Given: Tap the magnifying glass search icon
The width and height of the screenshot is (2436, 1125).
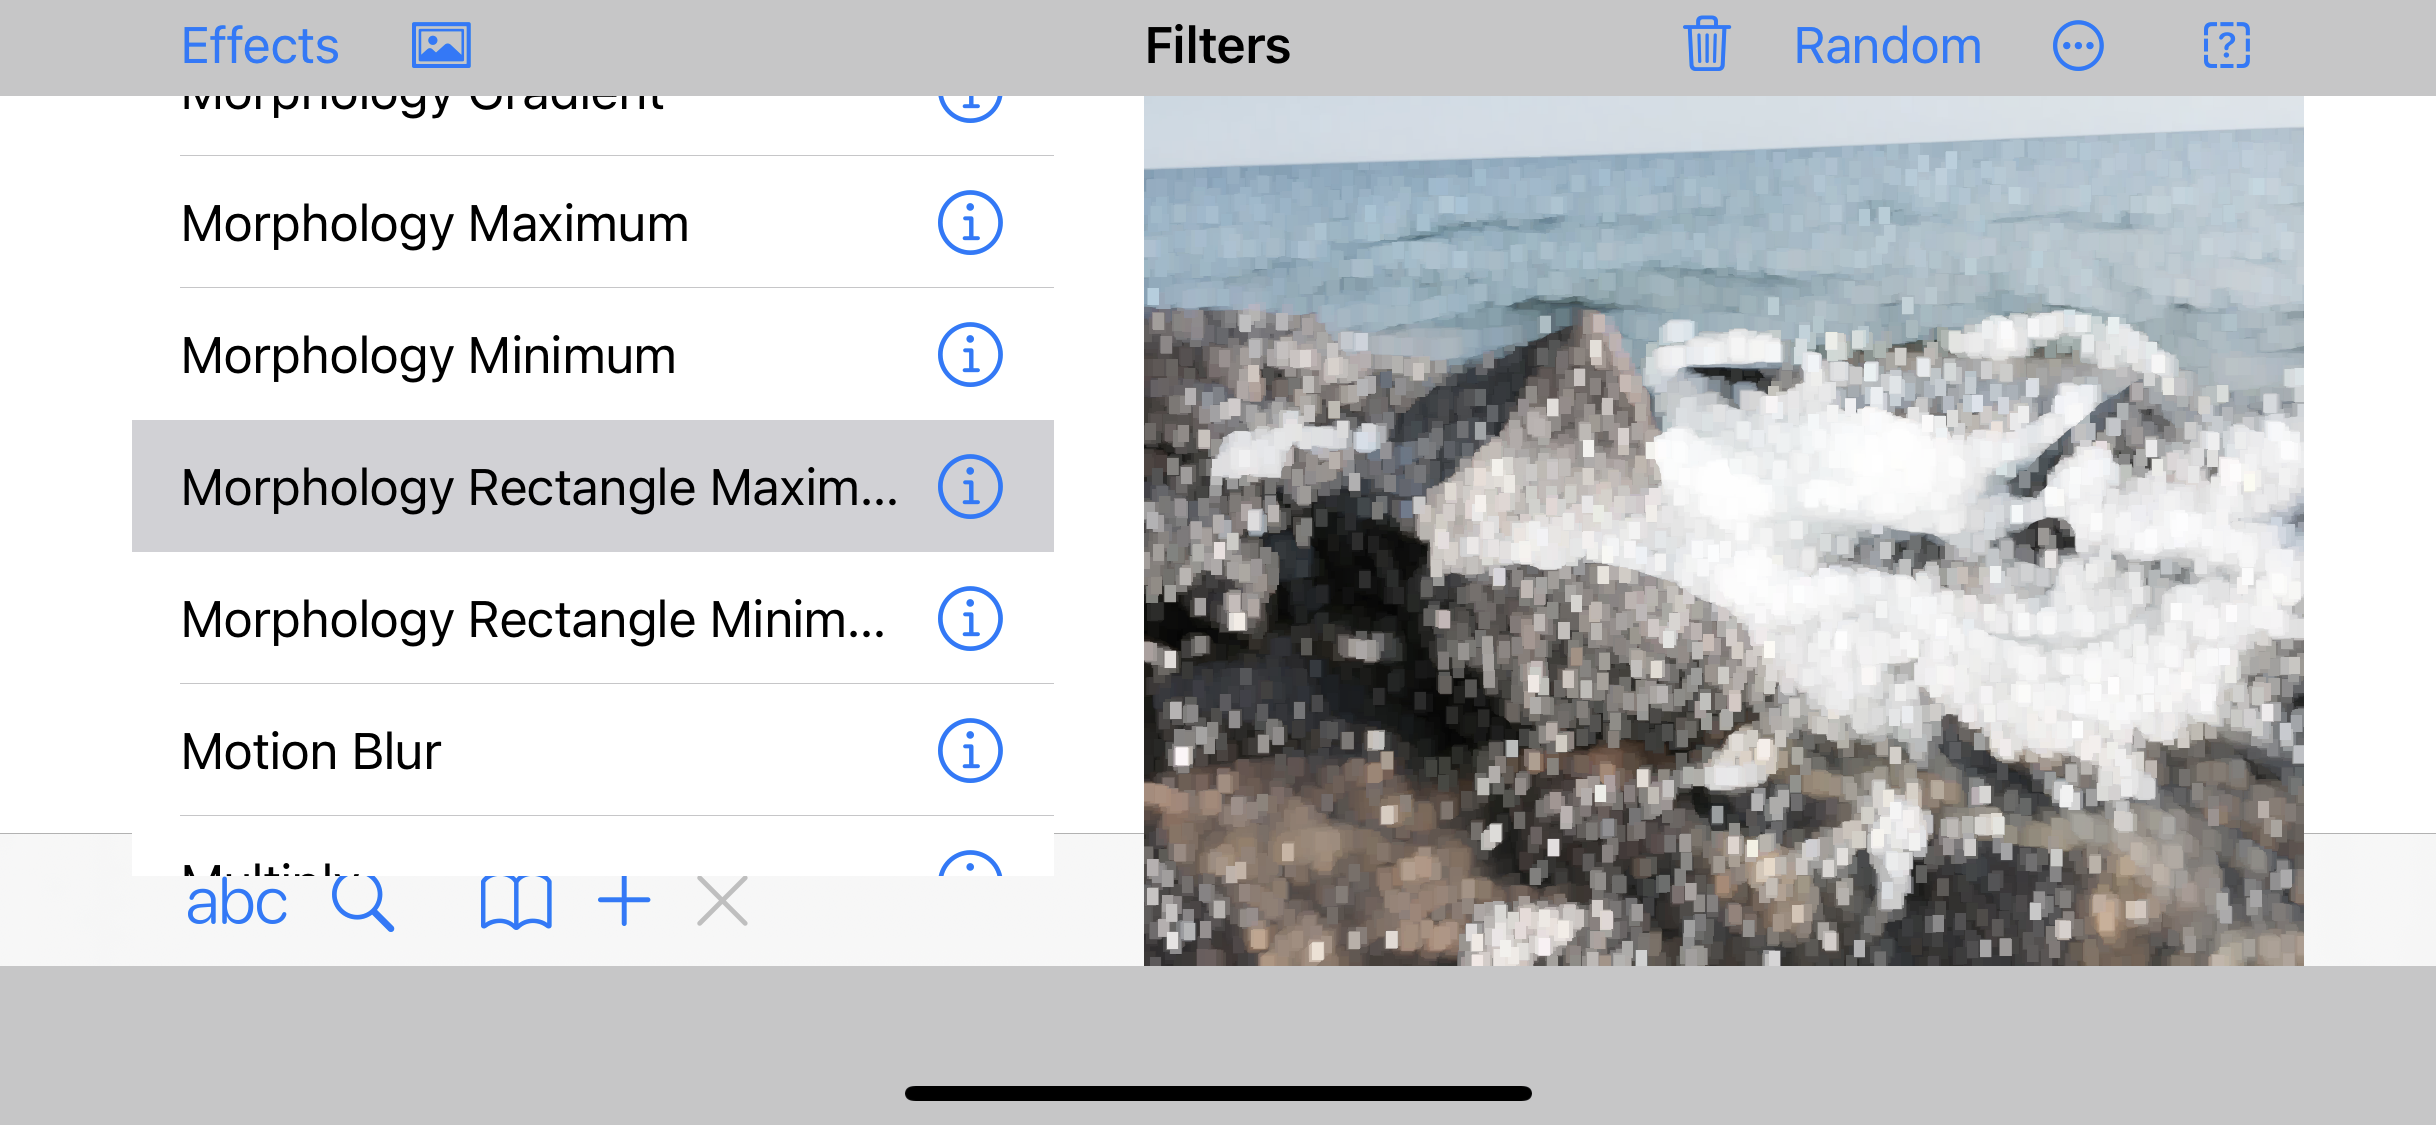Looking at the screenshot, I should click(x=362, y=903).
